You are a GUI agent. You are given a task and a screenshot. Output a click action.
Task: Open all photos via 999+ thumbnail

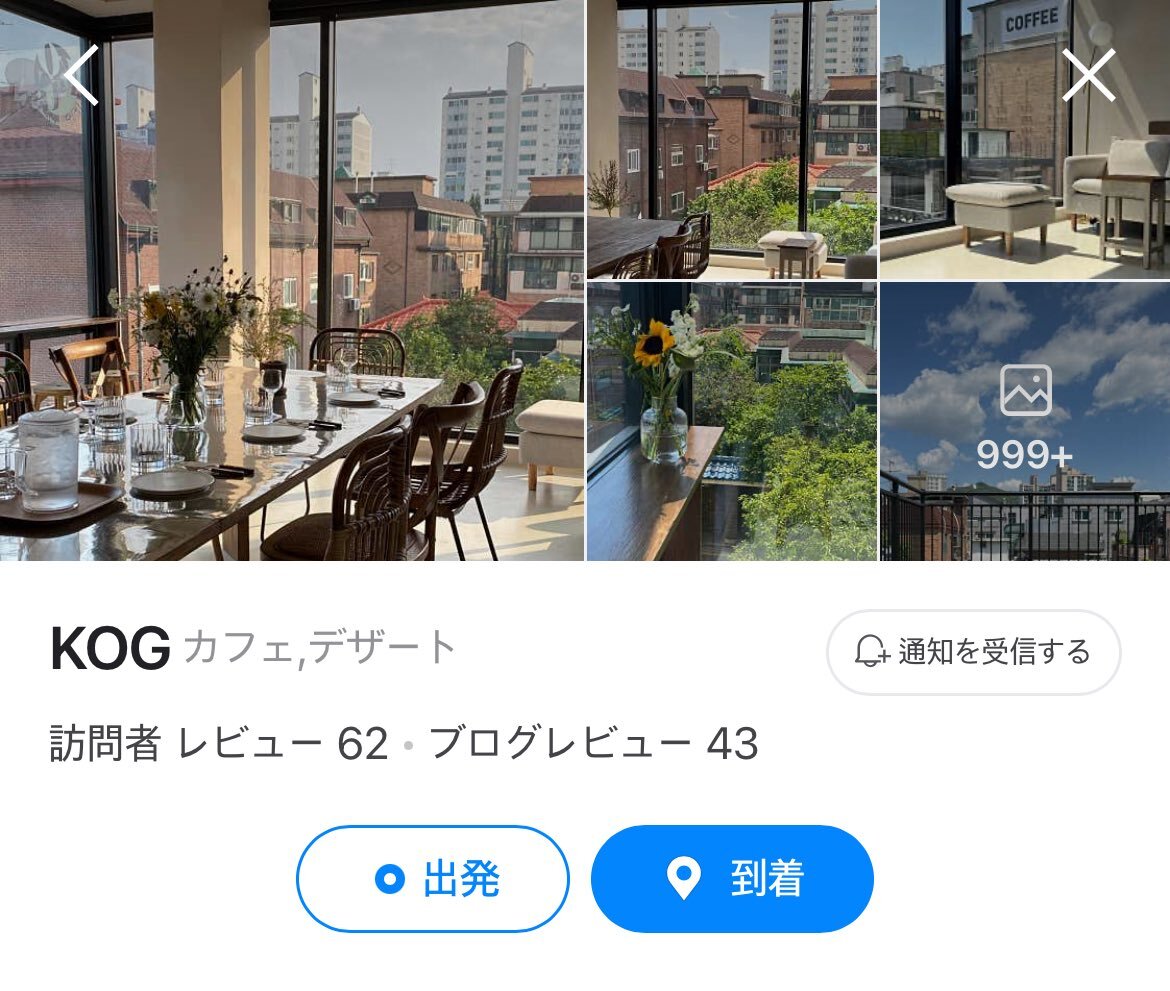(1025, 422)
